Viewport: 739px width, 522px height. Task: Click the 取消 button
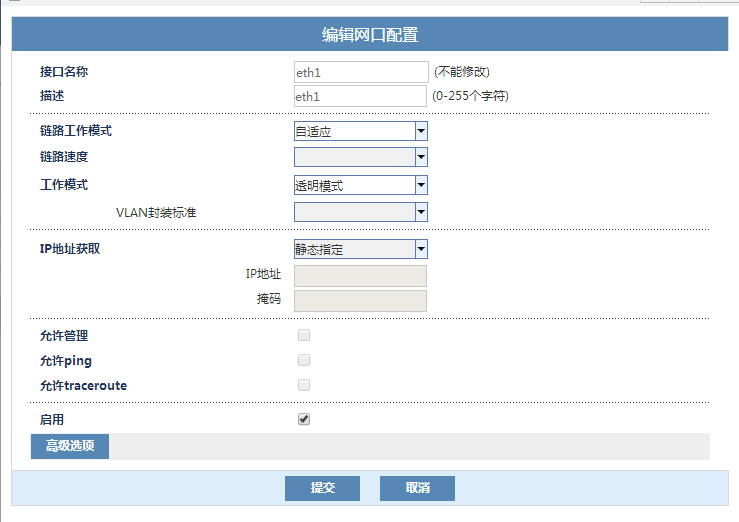click(x=417, y=488)
